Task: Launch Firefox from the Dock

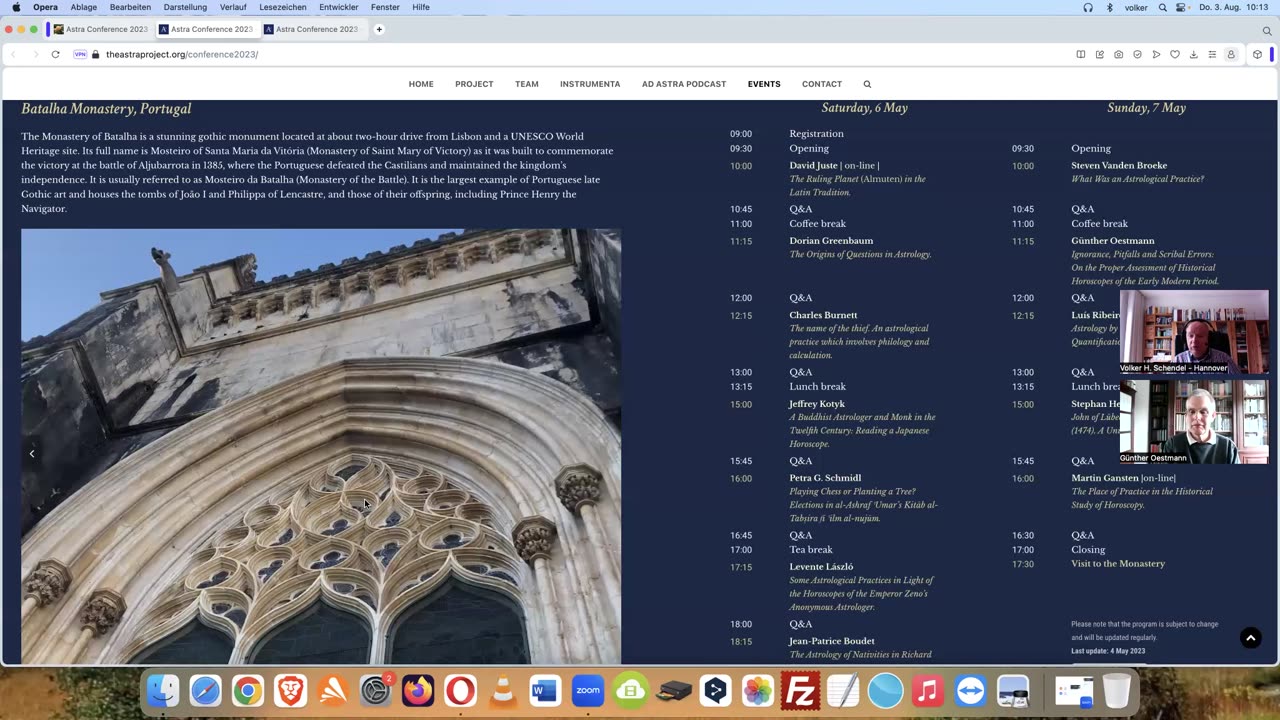Action: coord(418,691)
